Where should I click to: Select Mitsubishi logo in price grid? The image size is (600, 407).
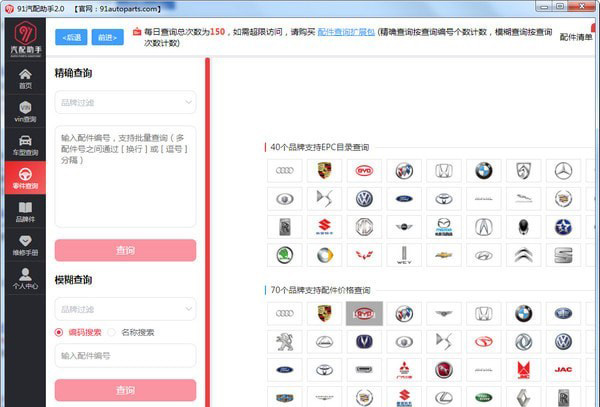tap(404, 370)
